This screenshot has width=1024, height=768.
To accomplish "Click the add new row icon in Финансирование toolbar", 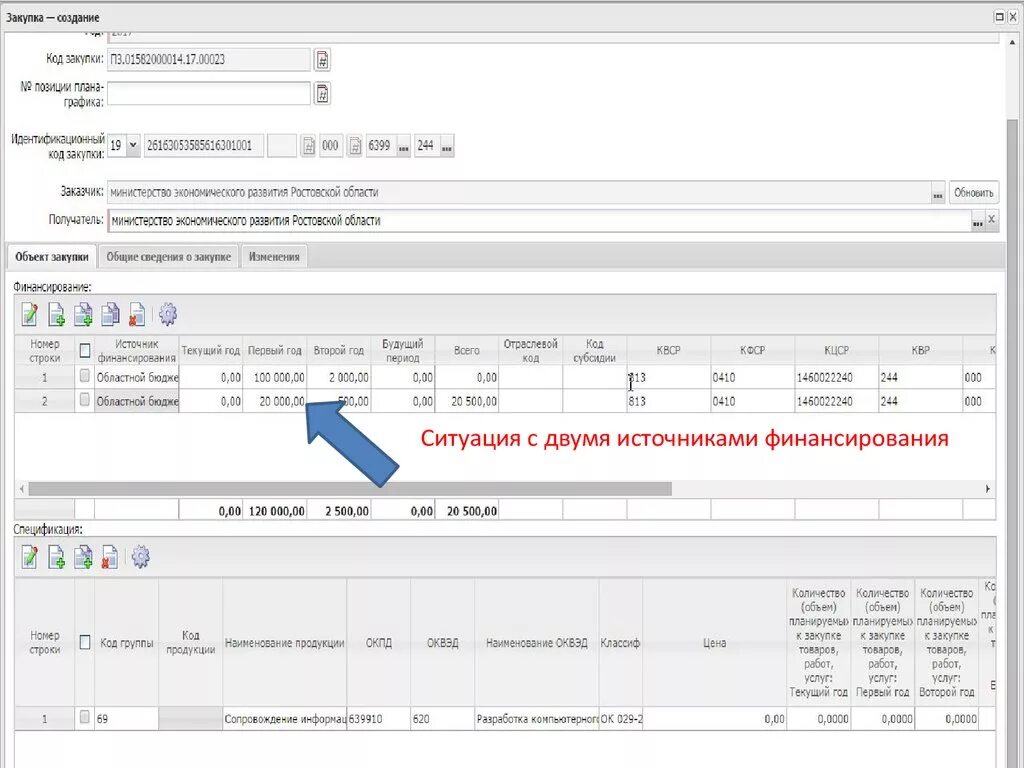I will coord(56,314).
